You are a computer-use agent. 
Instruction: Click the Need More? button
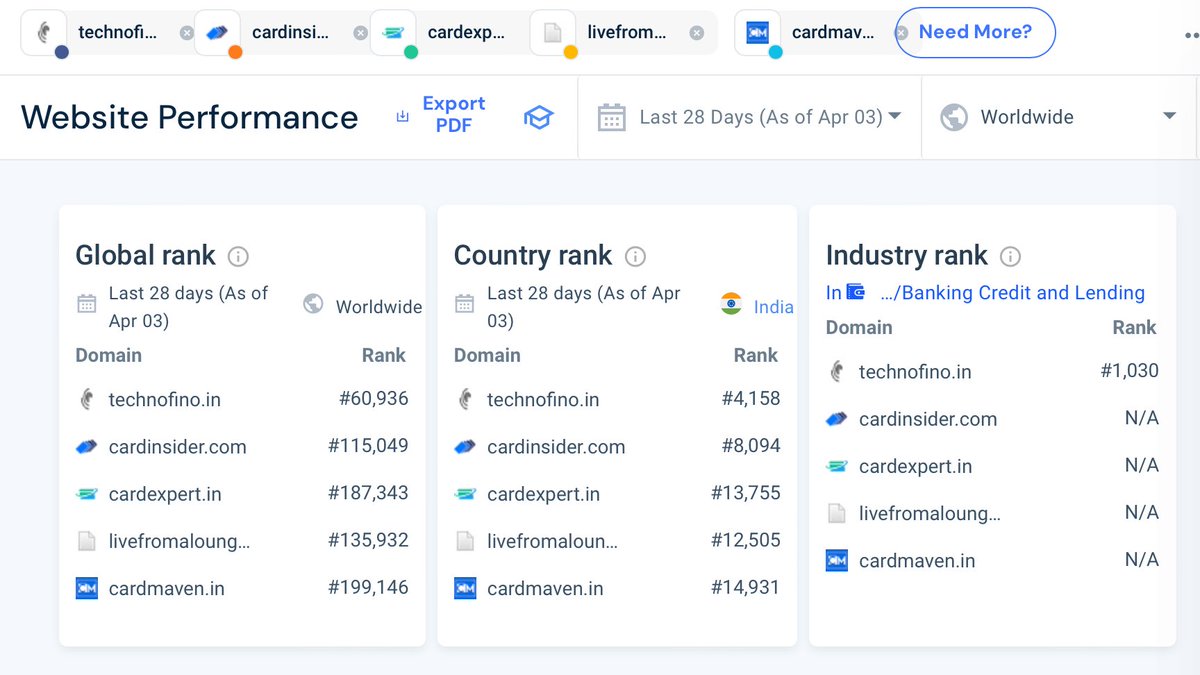pos(975,32)
